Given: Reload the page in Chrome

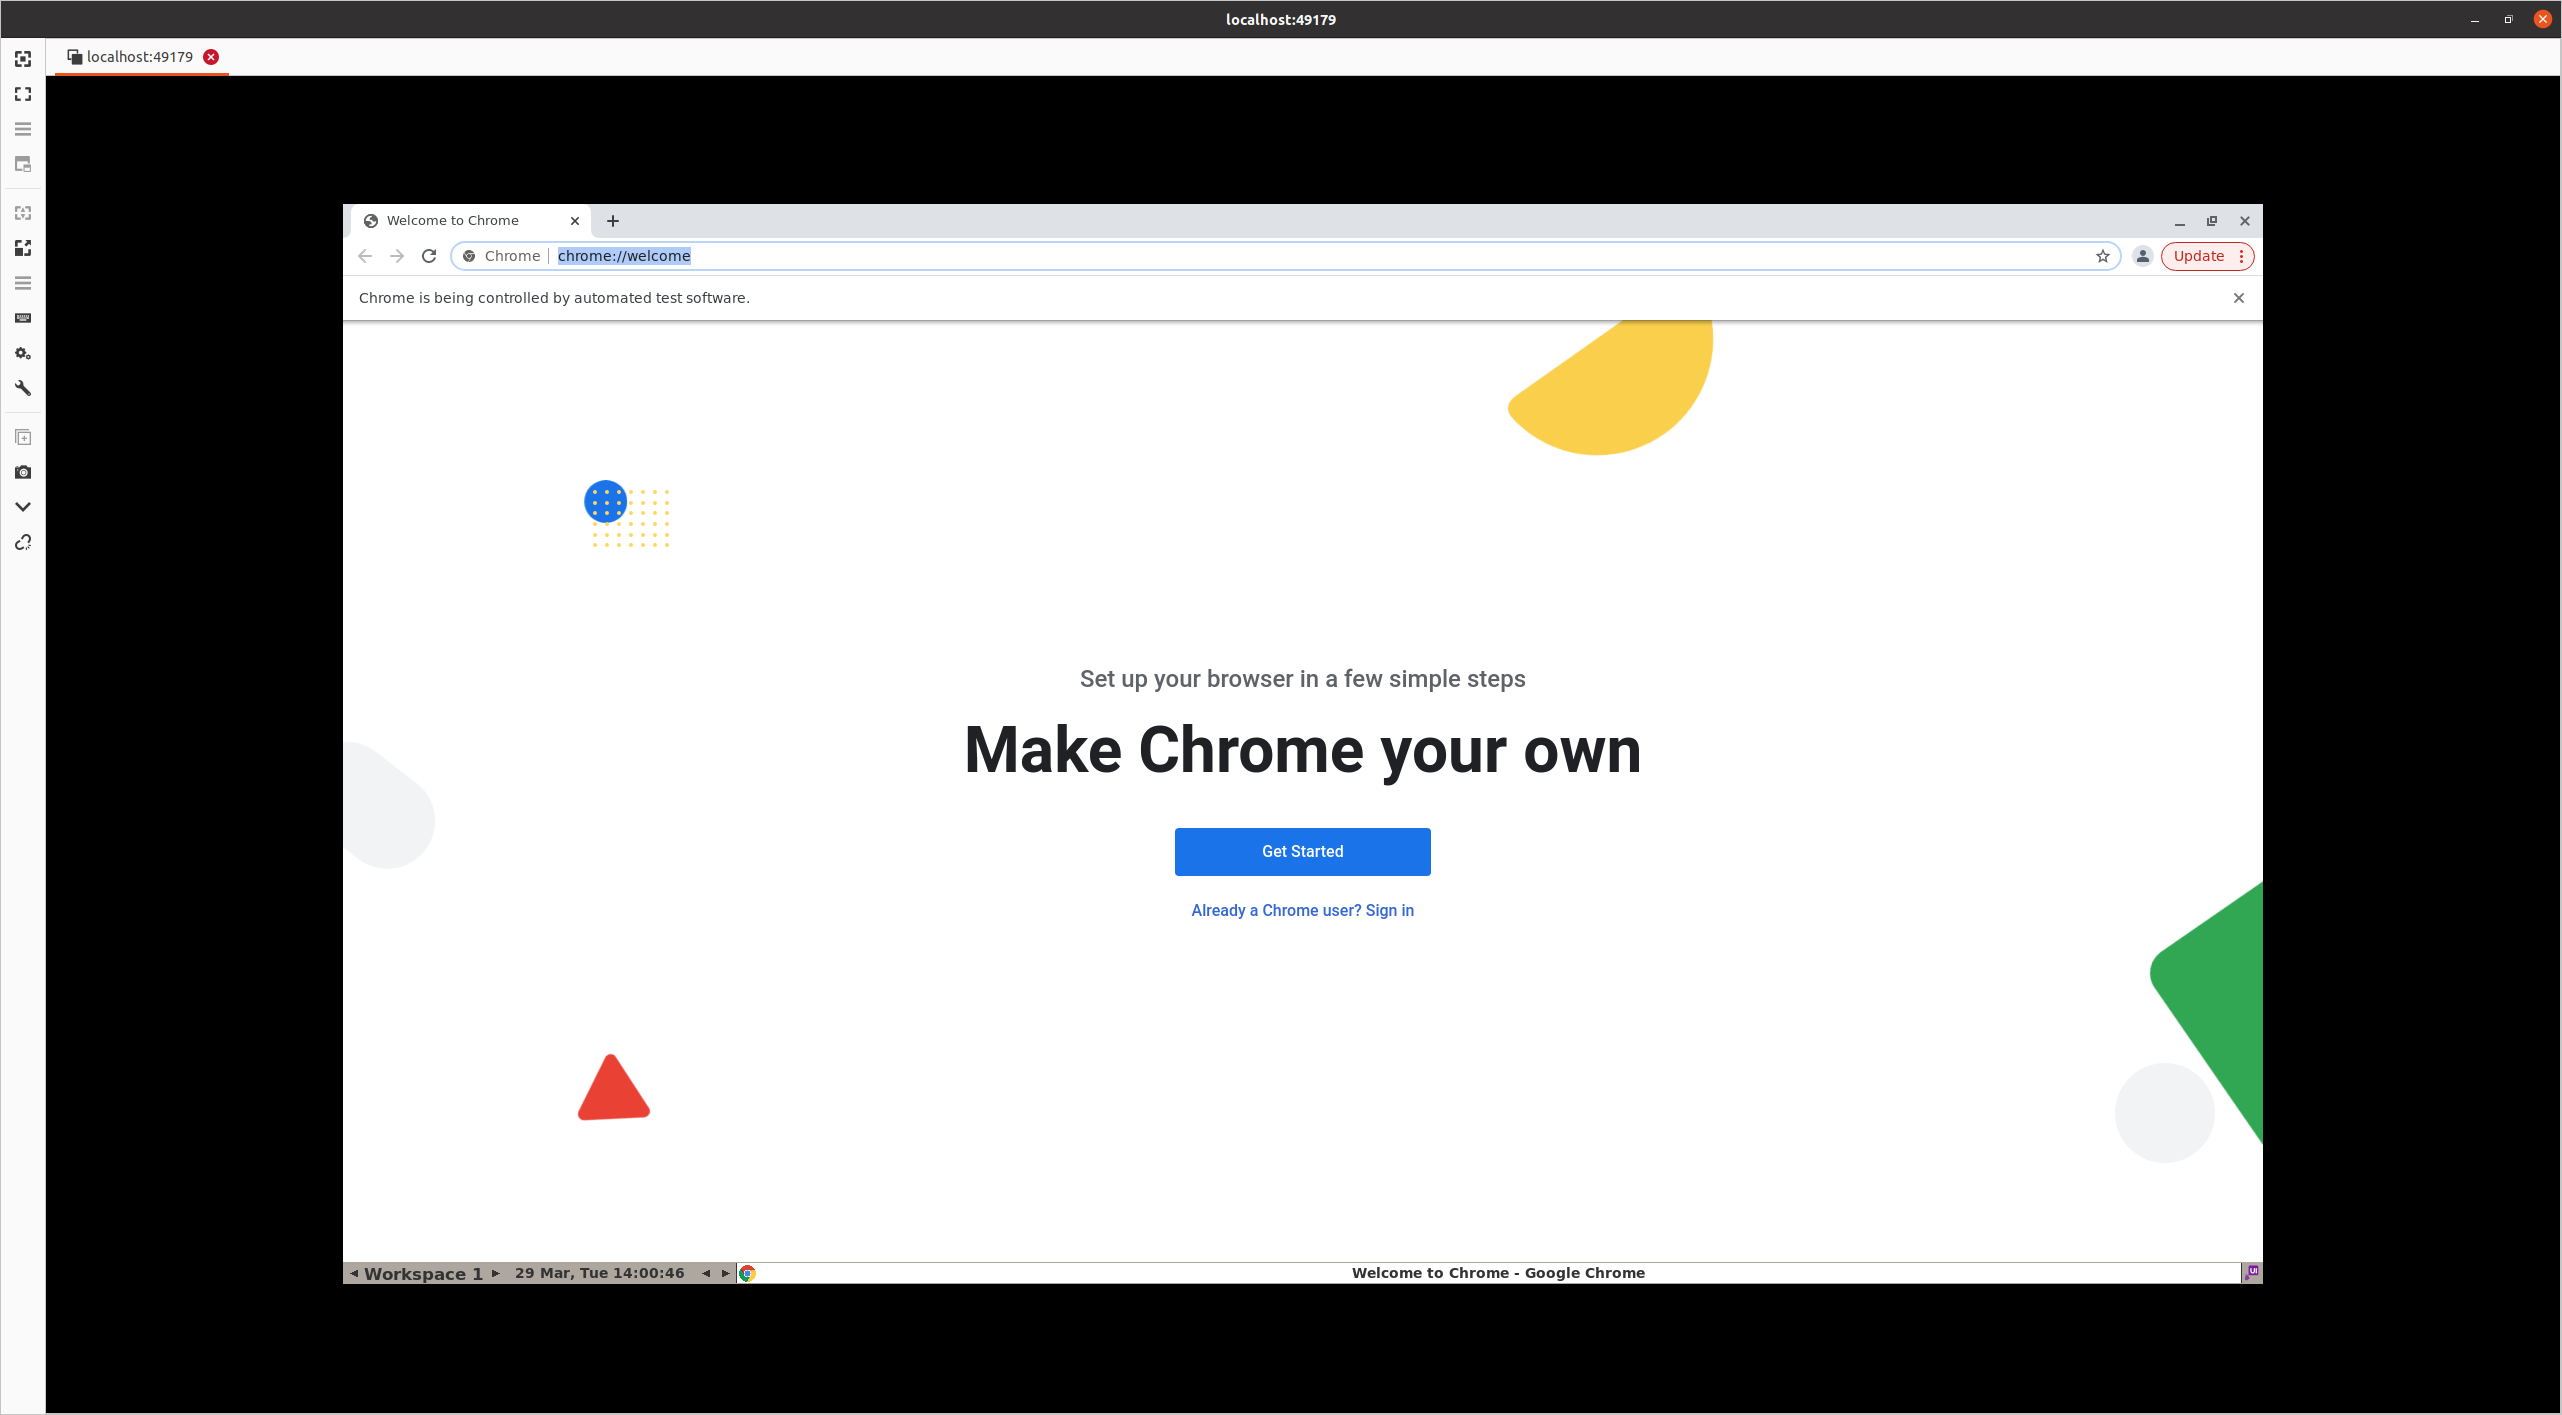Looking at the screenshot, I should [x=429, y=256].
